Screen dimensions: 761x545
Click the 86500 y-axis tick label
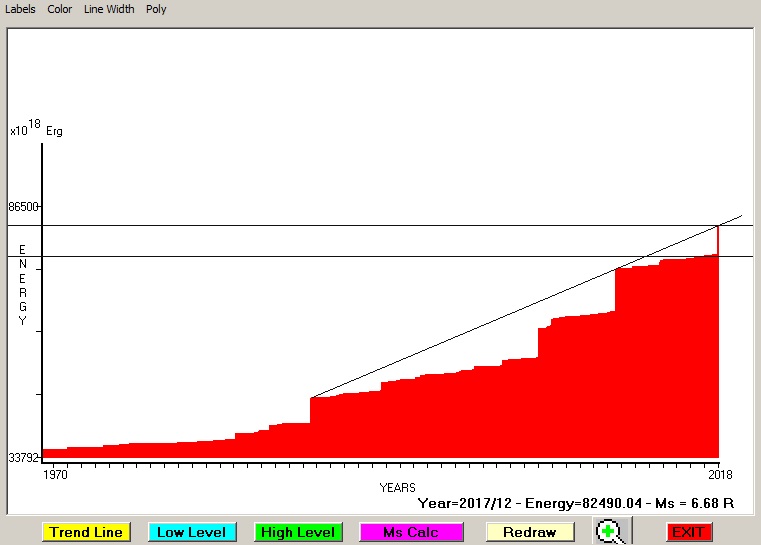point(23,207)
